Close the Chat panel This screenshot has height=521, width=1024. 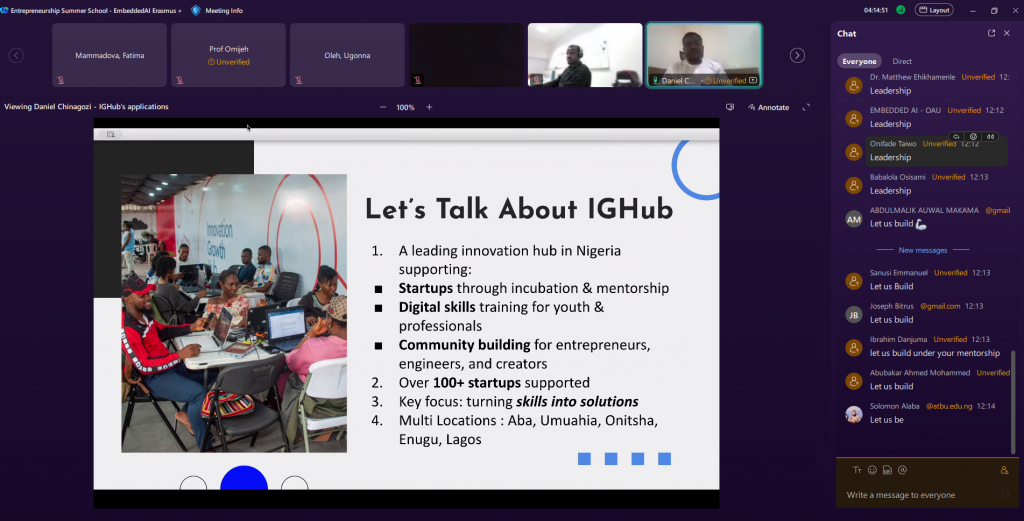click(x=1006, y=33)
